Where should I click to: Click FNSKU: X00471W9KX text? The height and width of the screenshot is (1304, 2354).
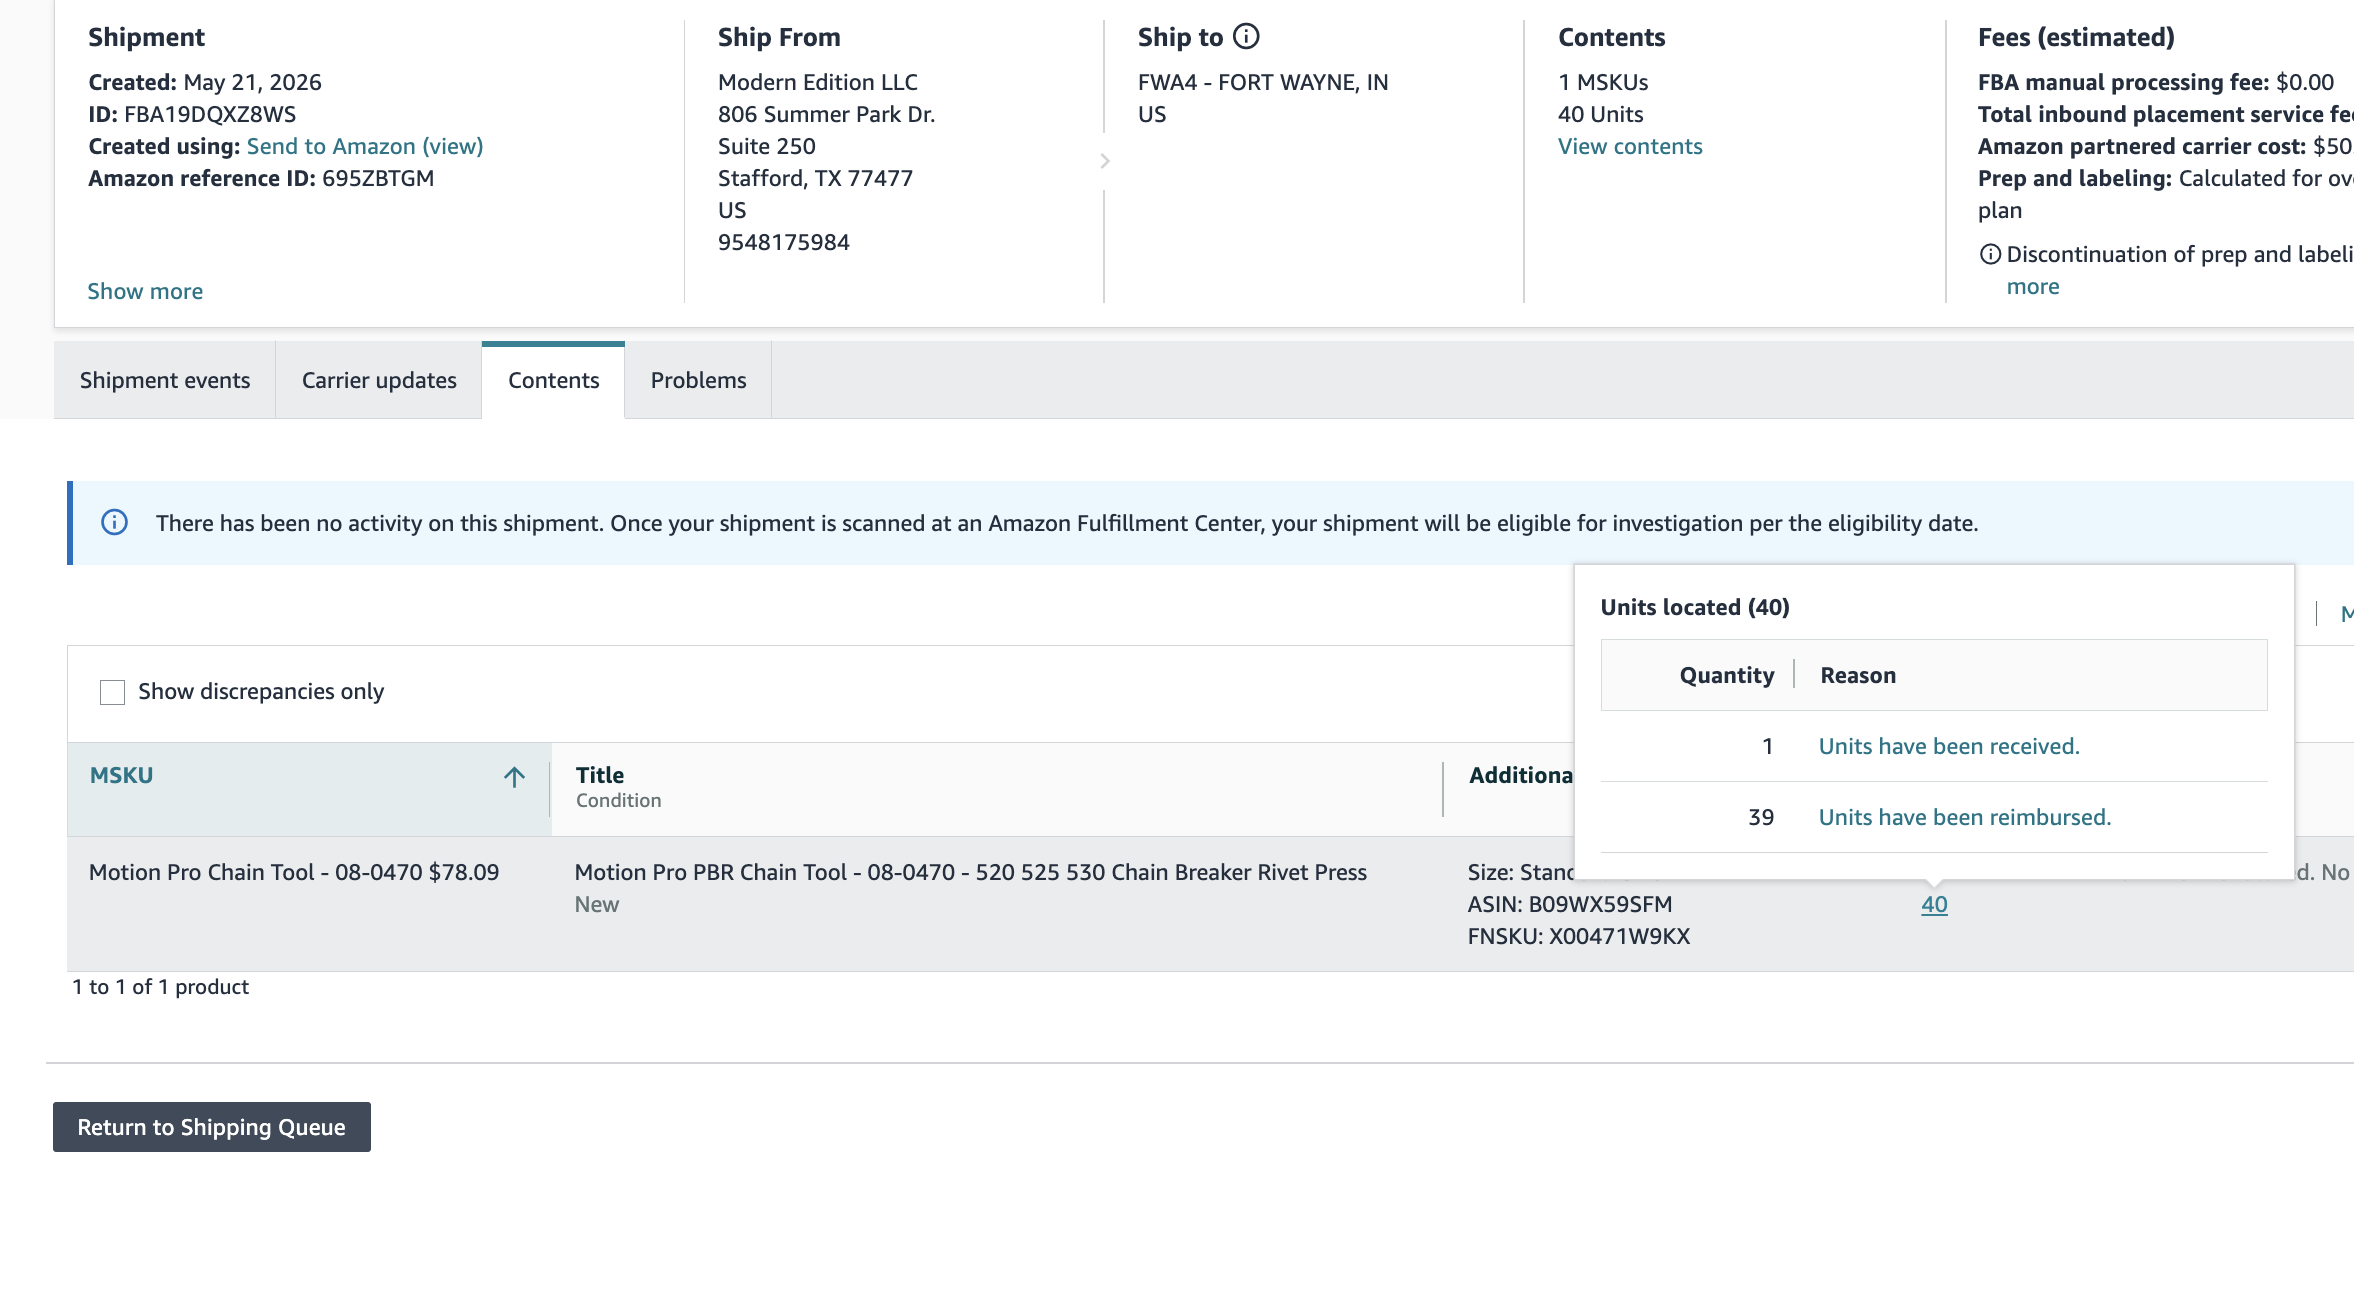point(1579,936)
